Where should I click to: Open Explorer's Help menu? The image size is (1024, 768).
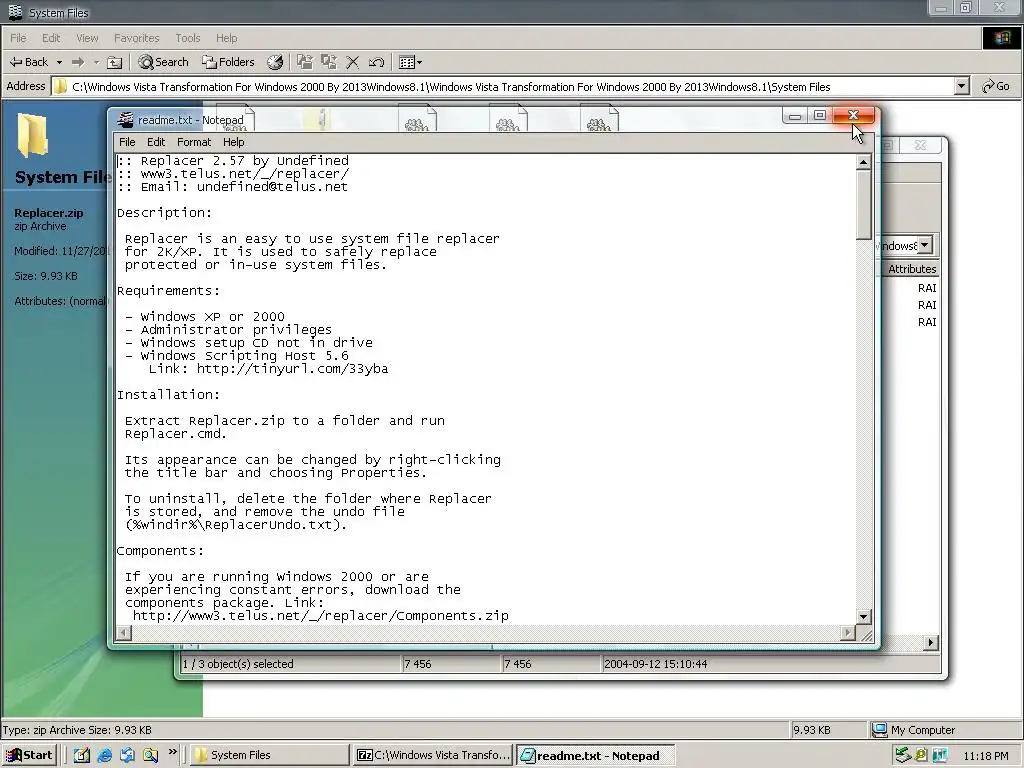coord(227,38)
